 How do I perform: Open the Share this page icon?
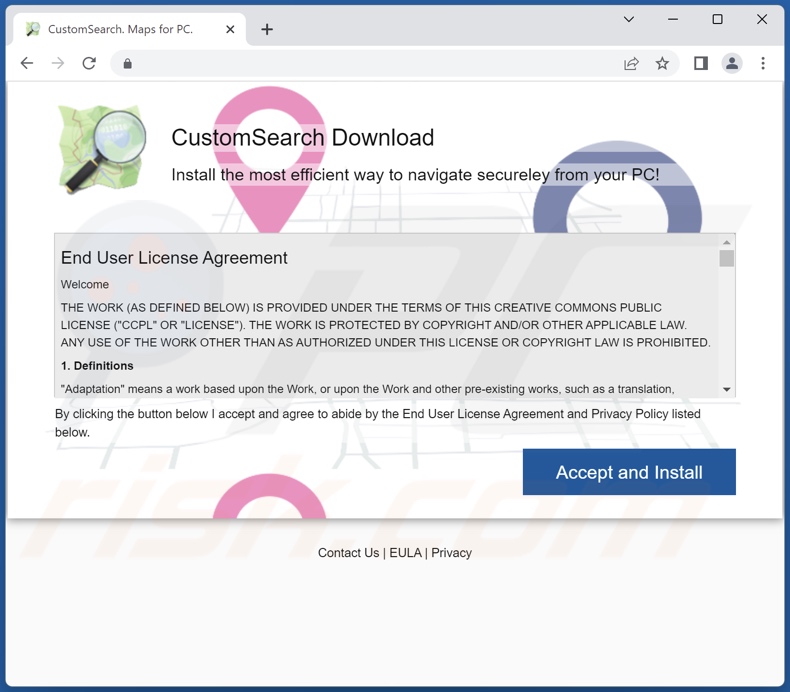point(631,63)
